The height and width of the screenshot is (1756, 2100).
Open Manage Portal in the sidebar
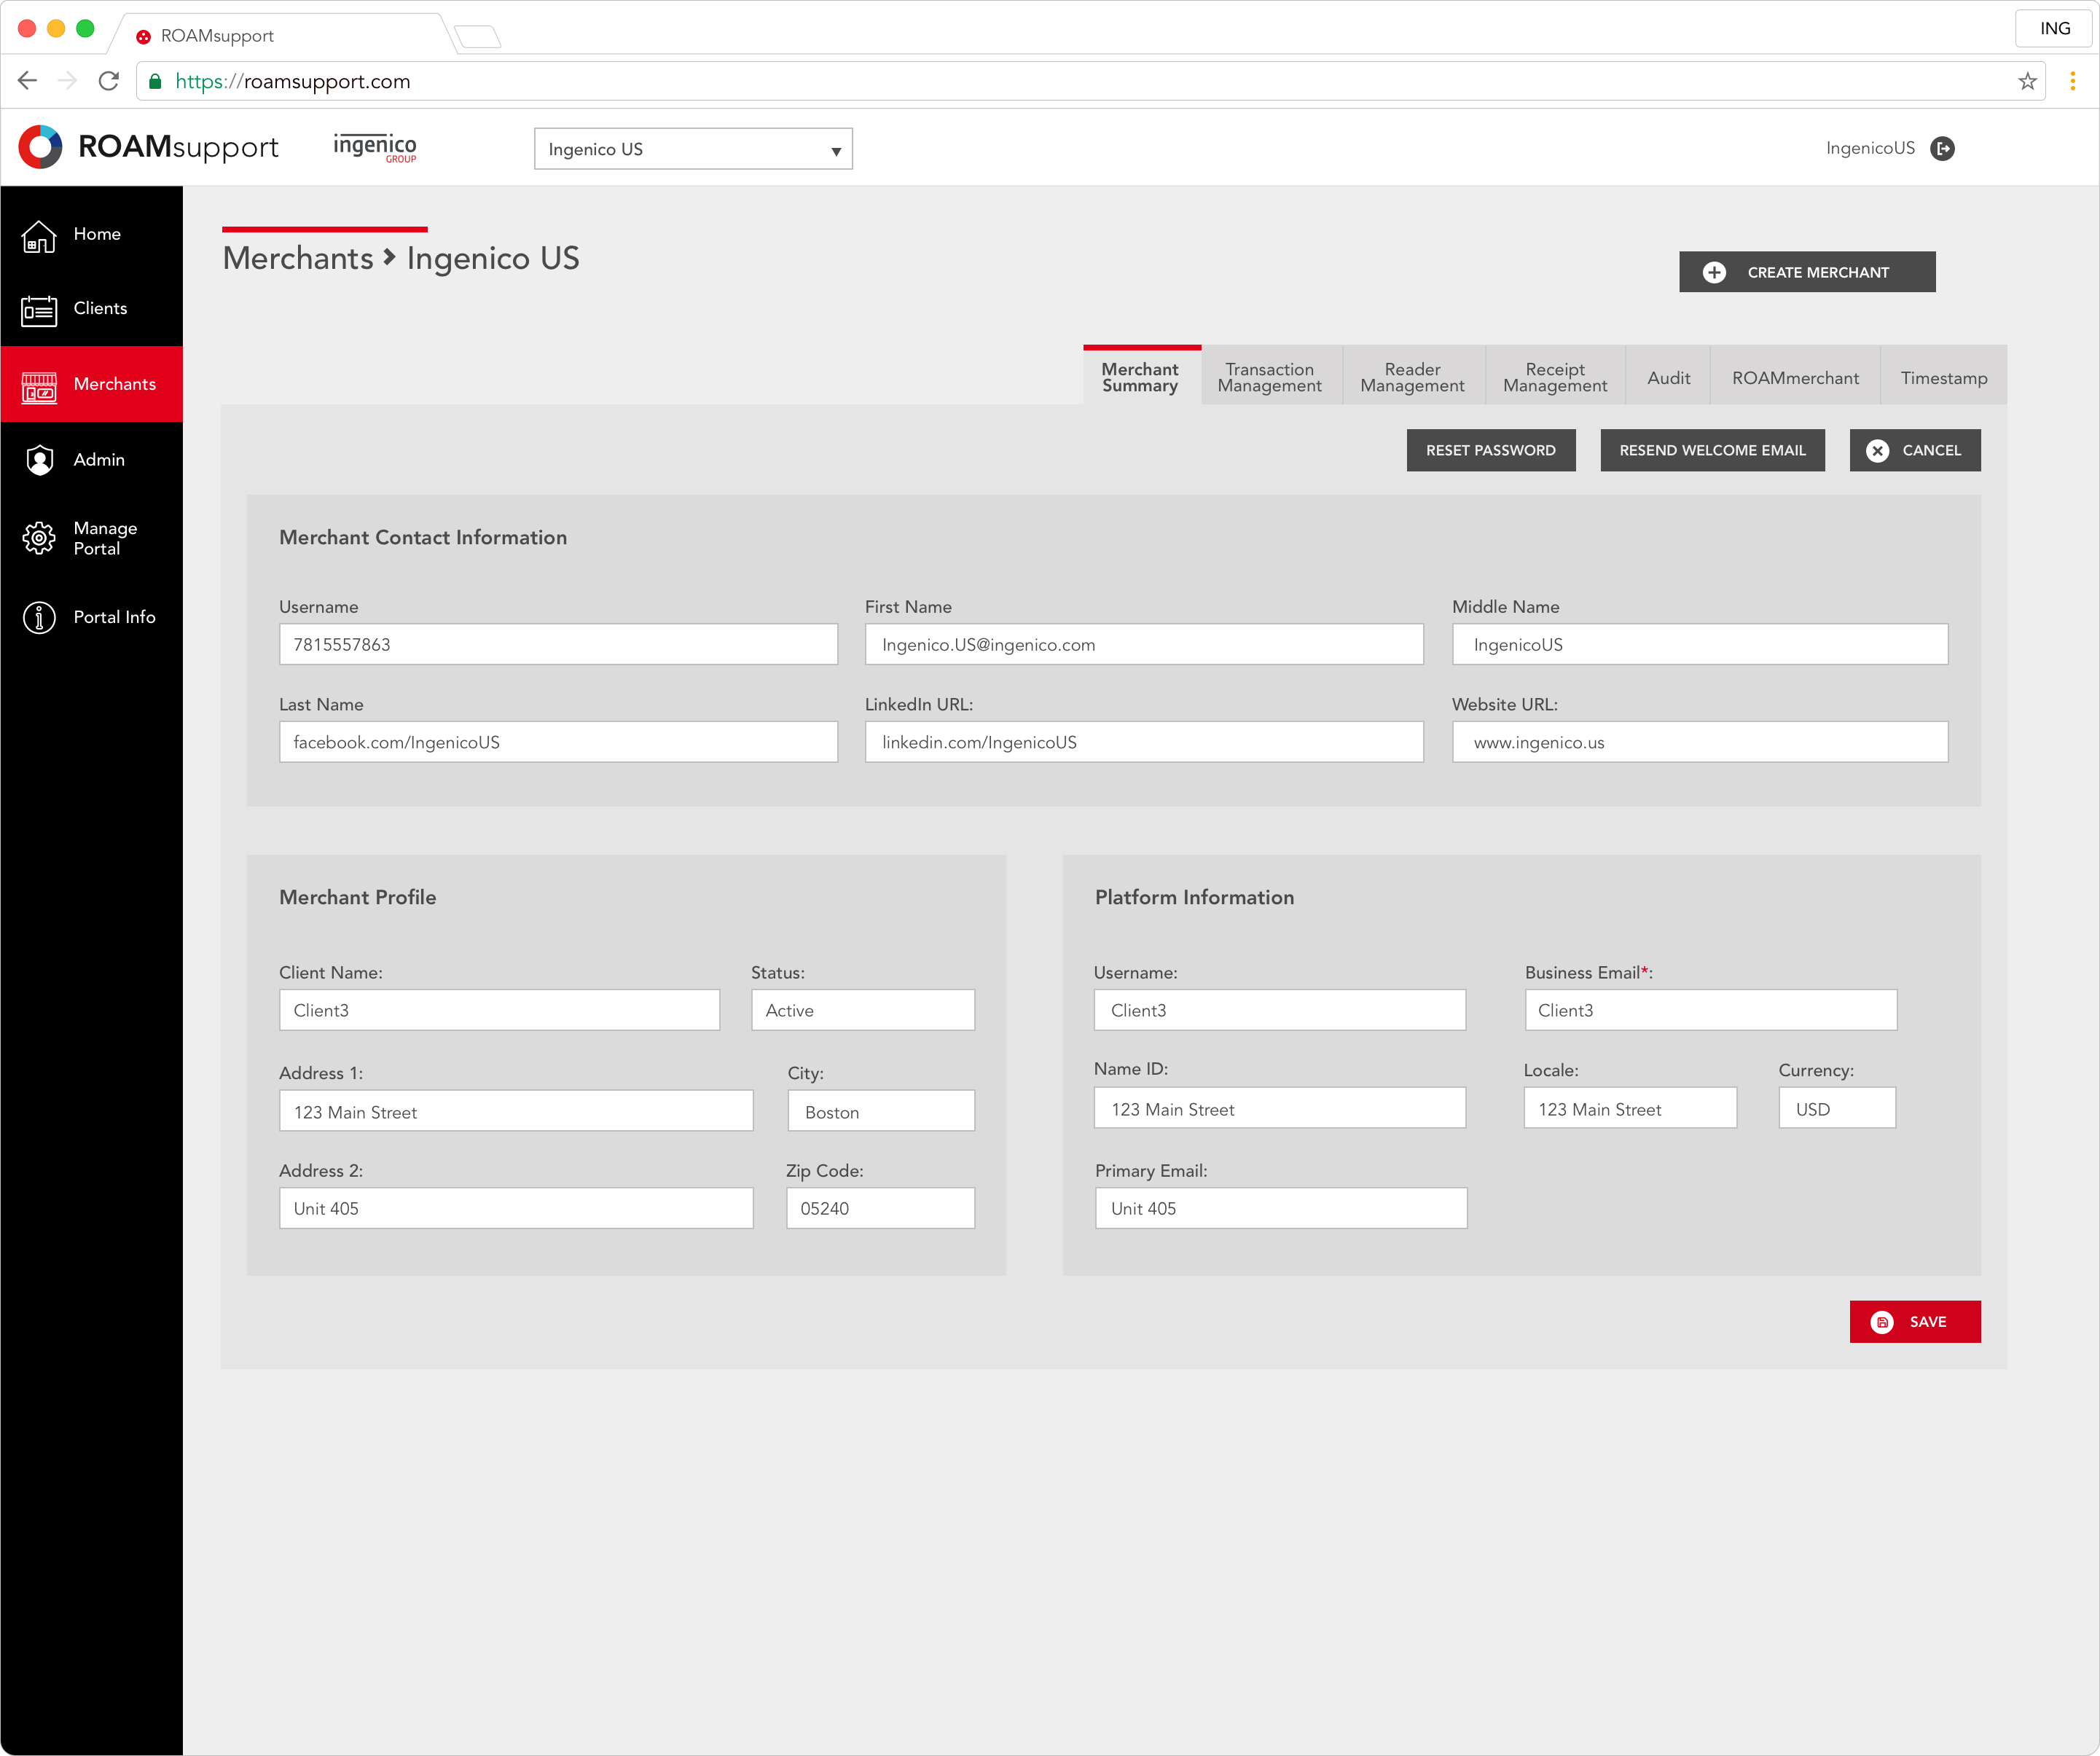pyautogui.click(x=91, y=538)
